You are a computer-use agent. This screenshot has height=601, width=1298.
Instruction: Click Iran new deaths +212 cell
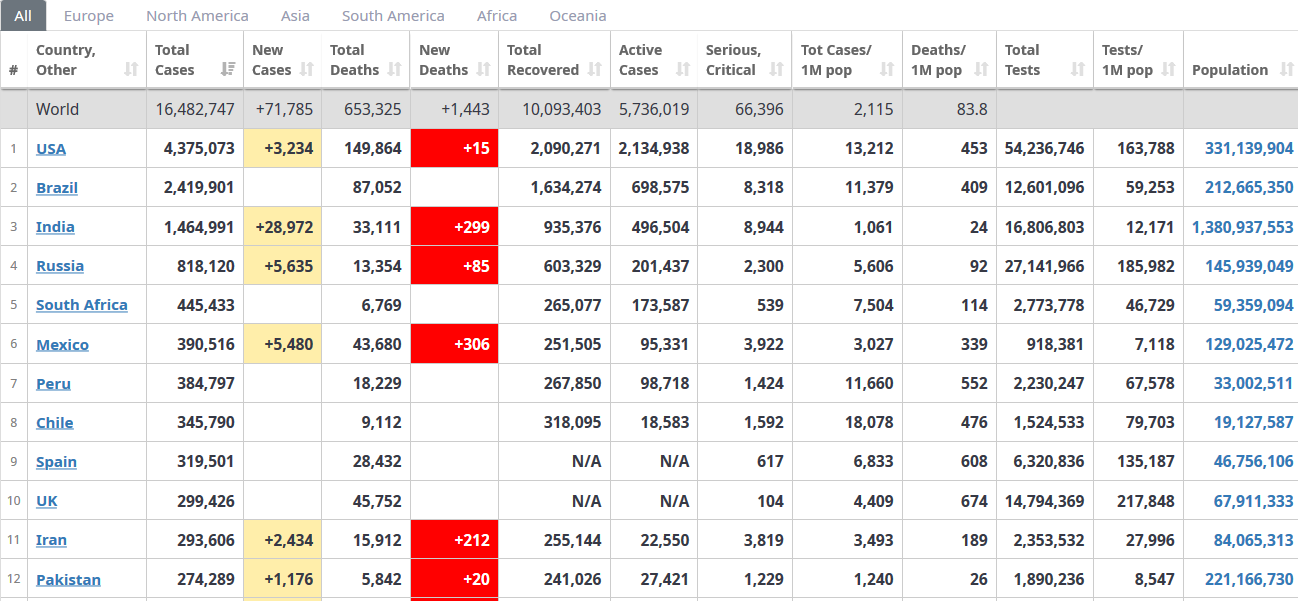pos(454,540)
